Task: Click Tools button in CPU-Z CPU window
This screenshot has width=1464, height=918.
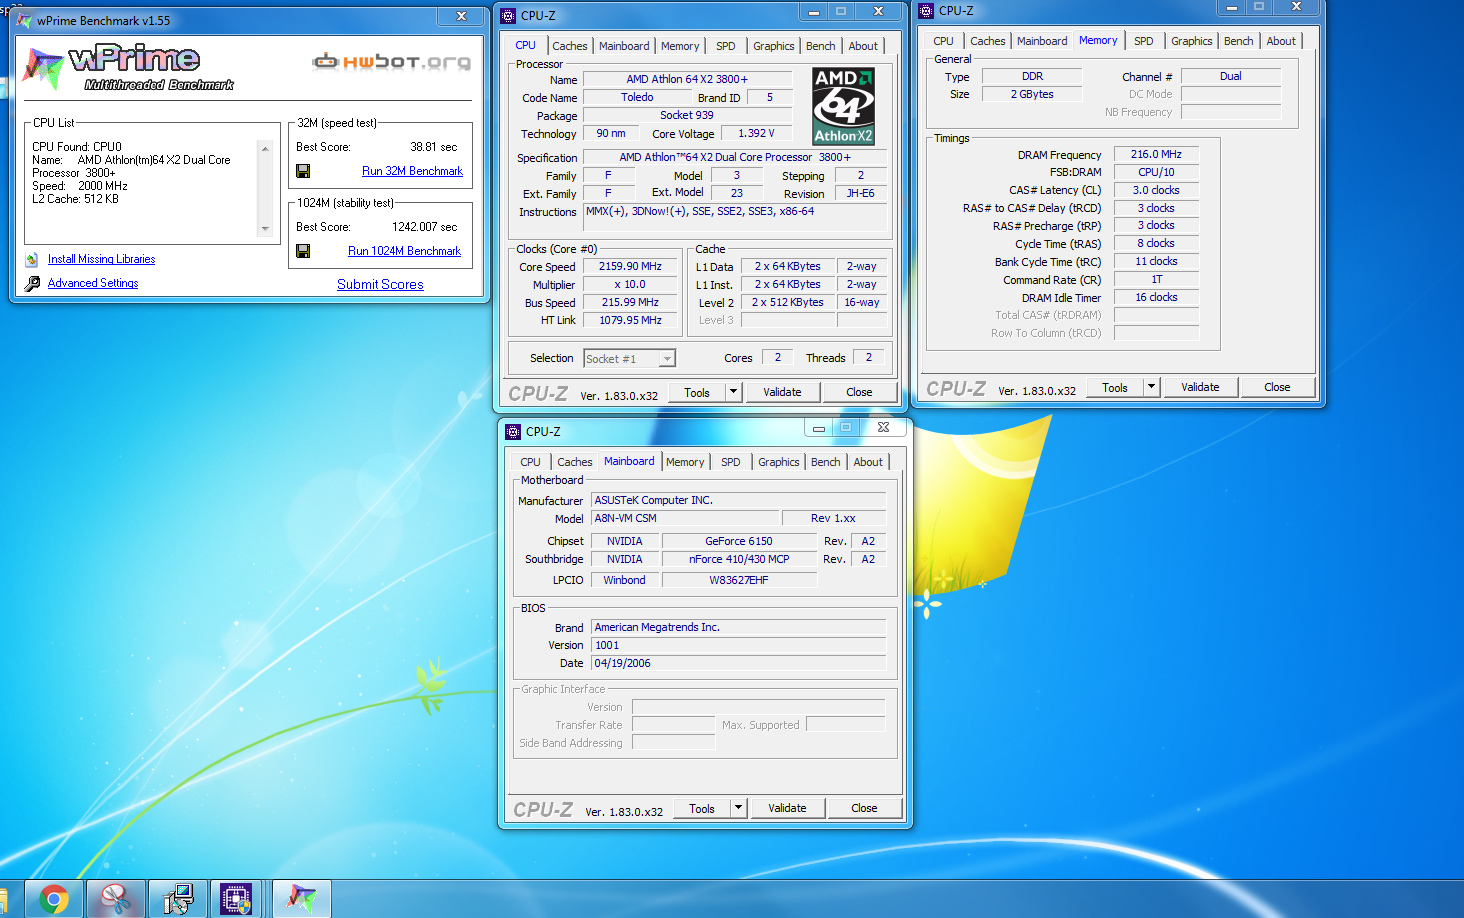Action: point(697,392)
